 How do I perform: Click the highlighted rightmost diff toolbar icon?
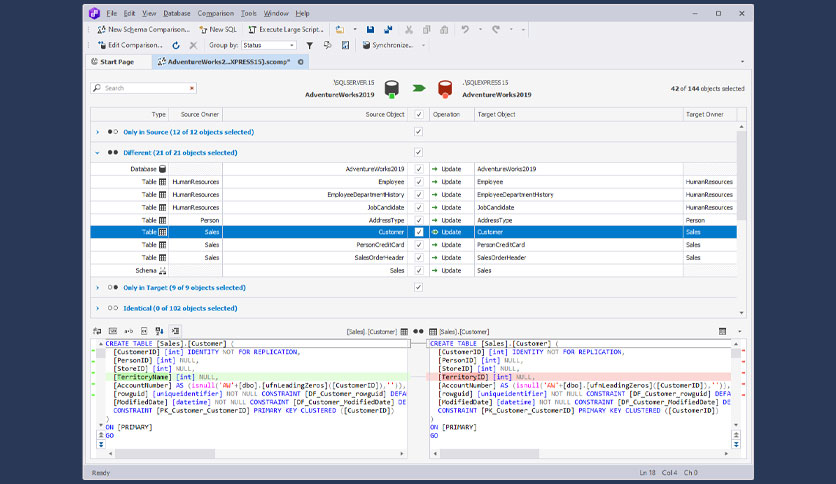175,331
